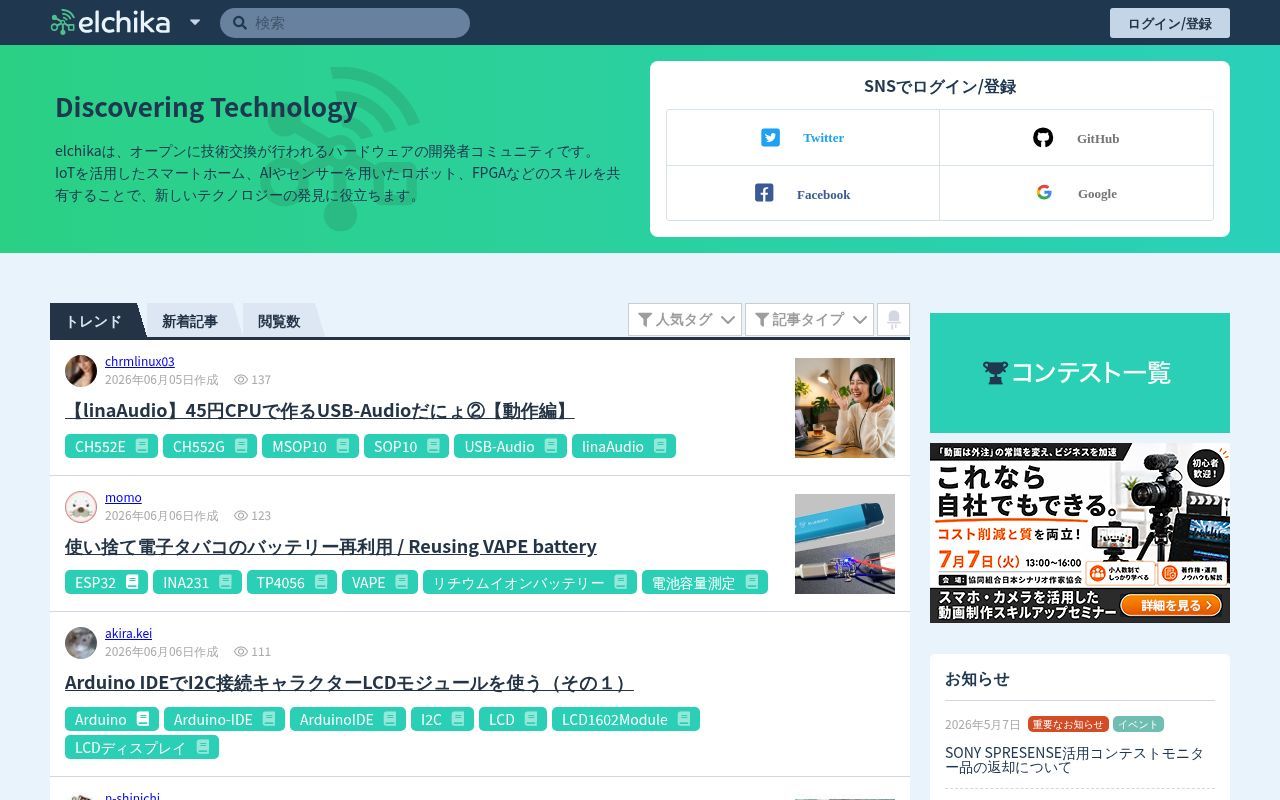Click the elchika logo in header

coord(110,22)
